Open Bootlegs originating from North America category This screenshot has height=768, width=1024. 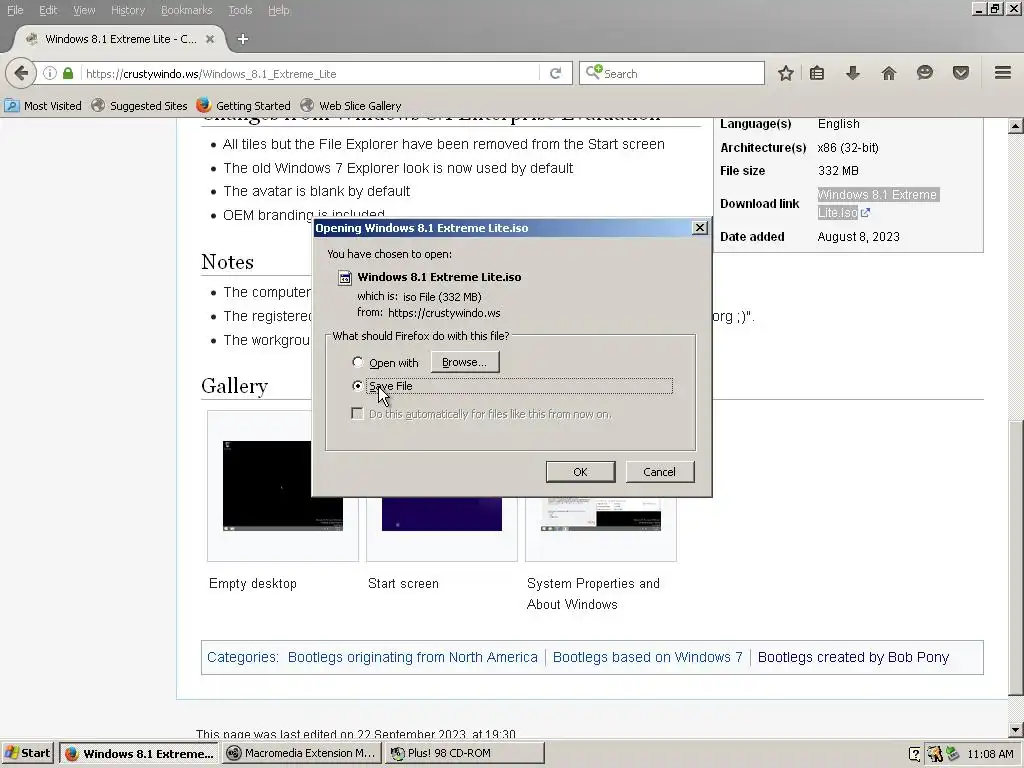point(413,657)
